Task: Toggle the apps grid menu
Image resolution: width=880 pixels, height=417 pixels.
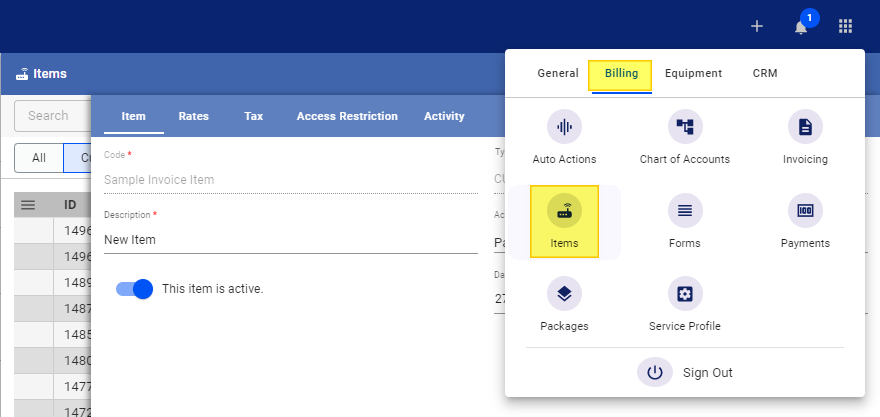Action: click(x=845, y=26)
